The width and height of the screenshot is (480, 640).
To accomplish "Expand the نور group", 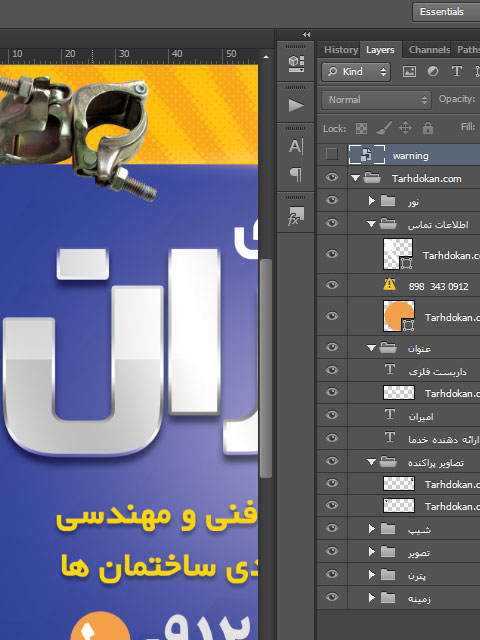I will pos(371,200).
